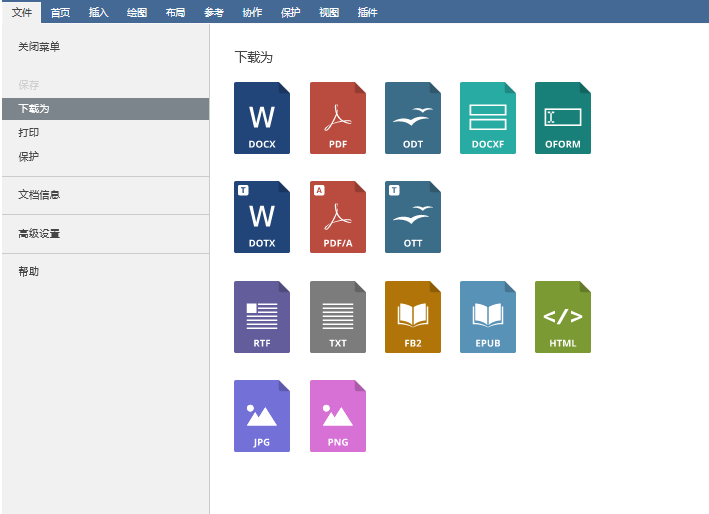Download the document as EPUB
The width and height of the screenshot is (709, 514).
tap(488, 317)
